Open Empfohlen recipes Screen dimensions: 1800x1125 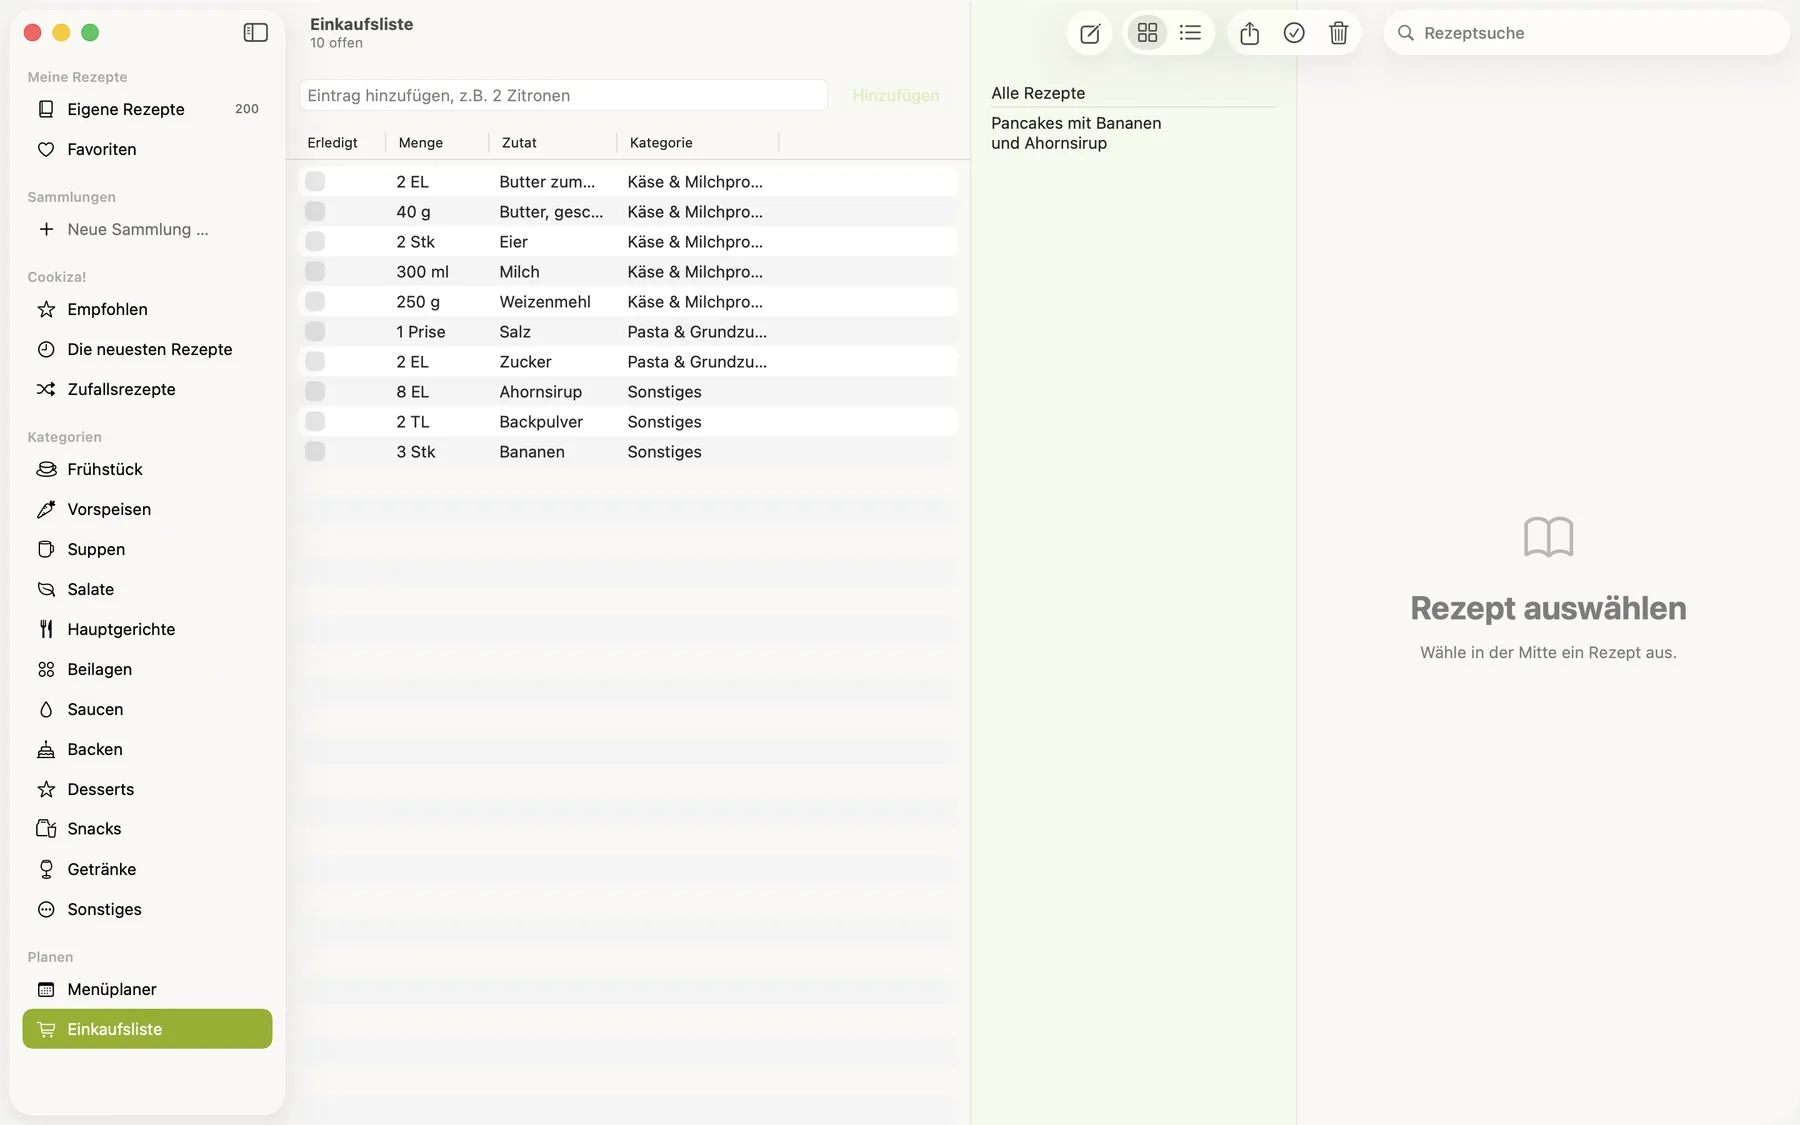[x=147, y=309]
